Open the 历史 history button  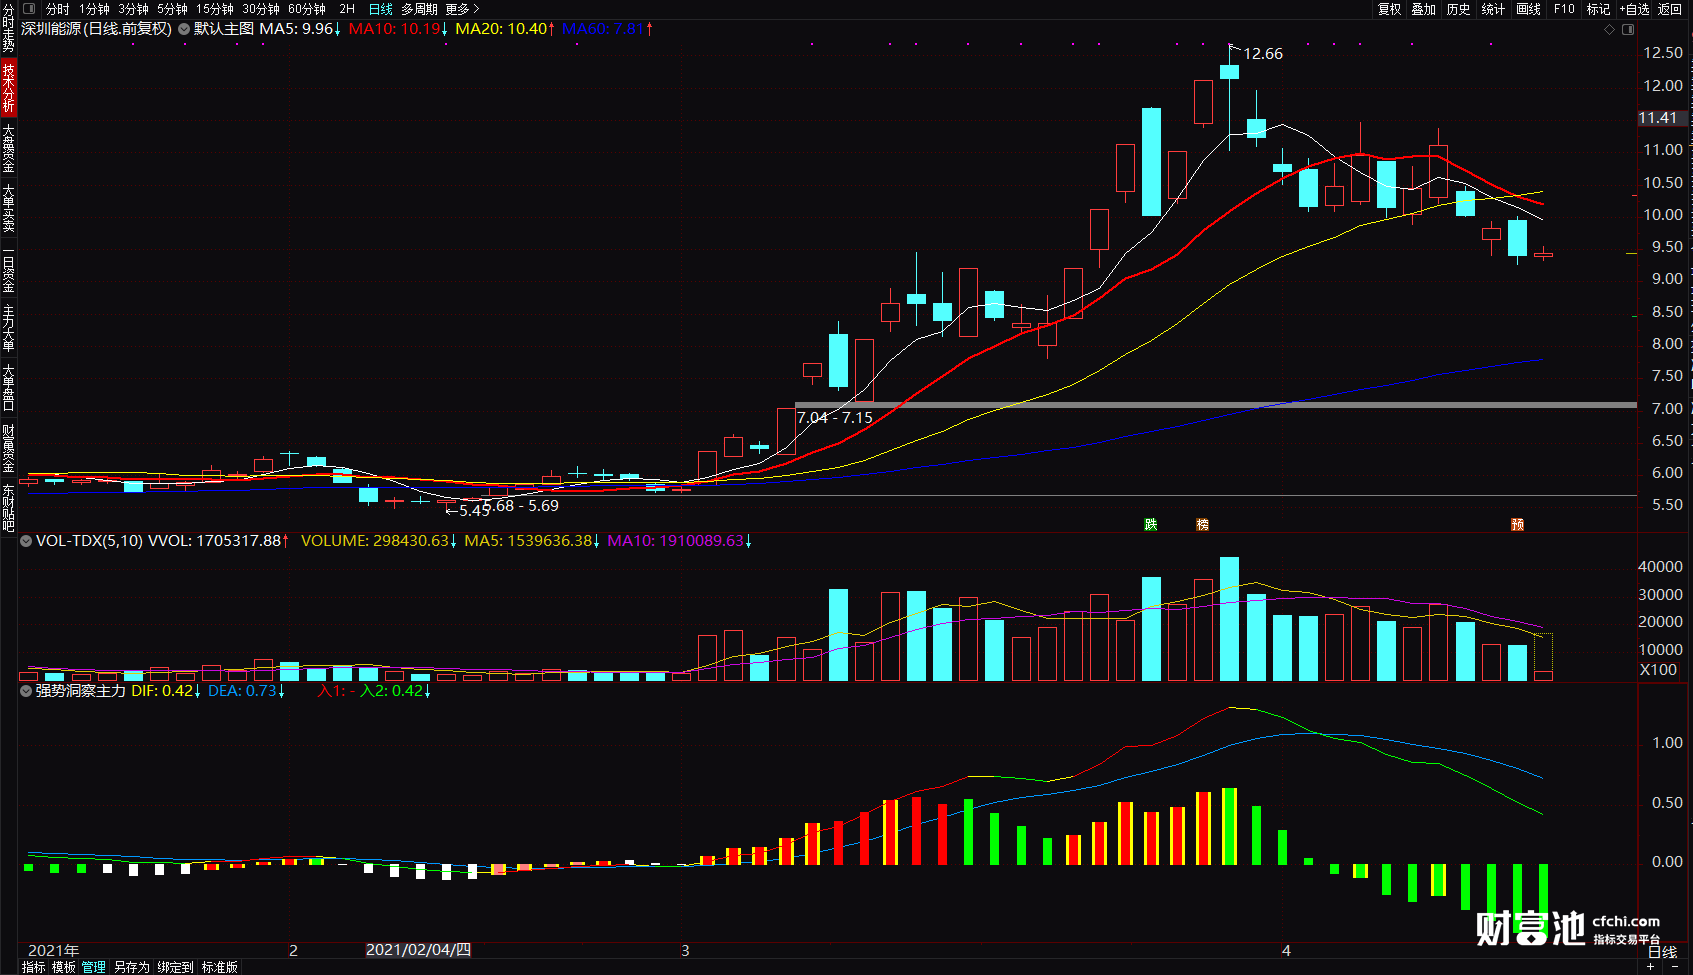[x=1459, y=9]
